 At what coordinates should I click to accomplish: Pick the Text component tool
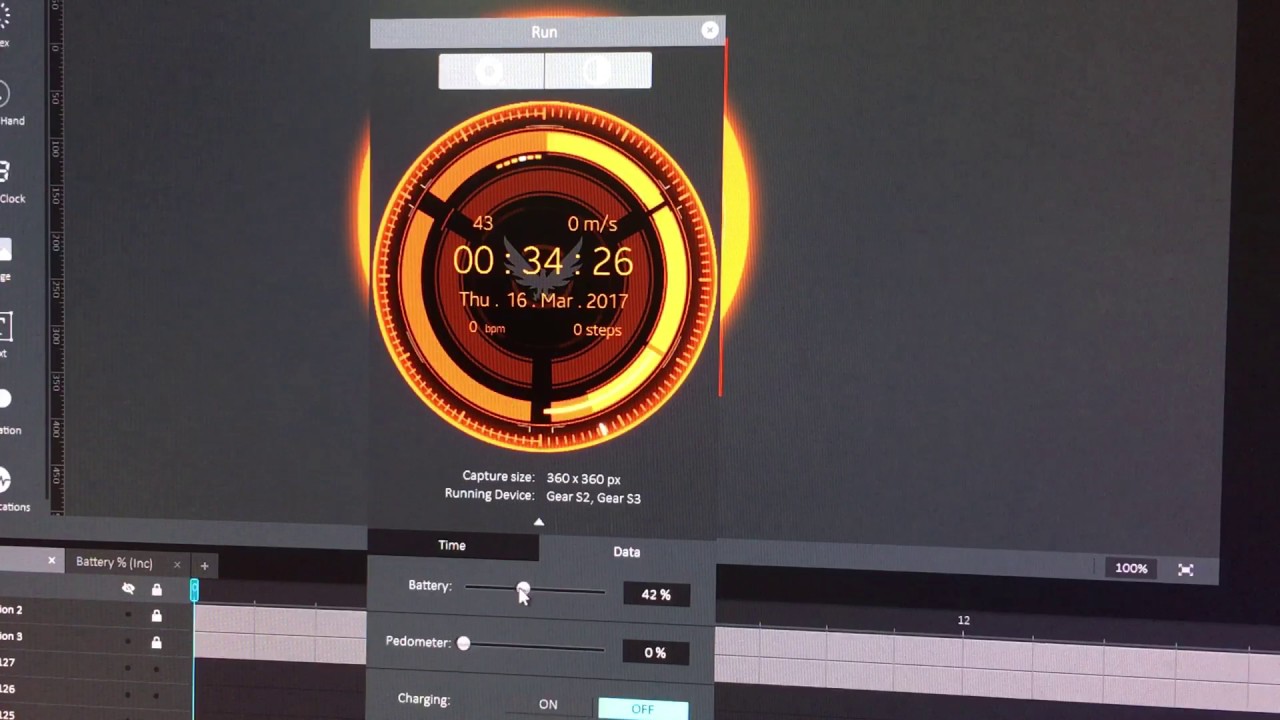point(5,326)
